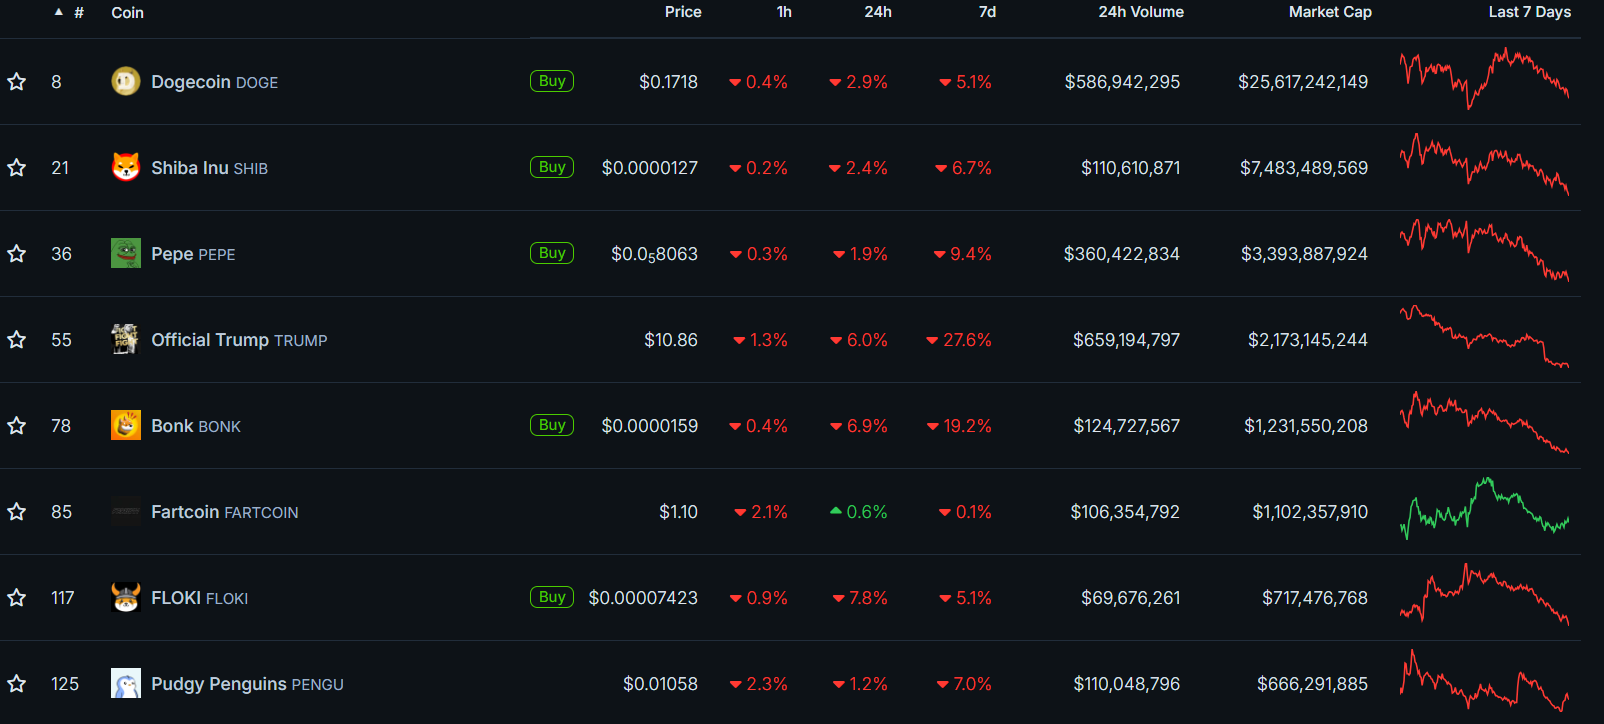The height and width of the screenshot is (724, 1604).
Task: Click the Buy button for Shiba Inu
Action: click(552, 167)
